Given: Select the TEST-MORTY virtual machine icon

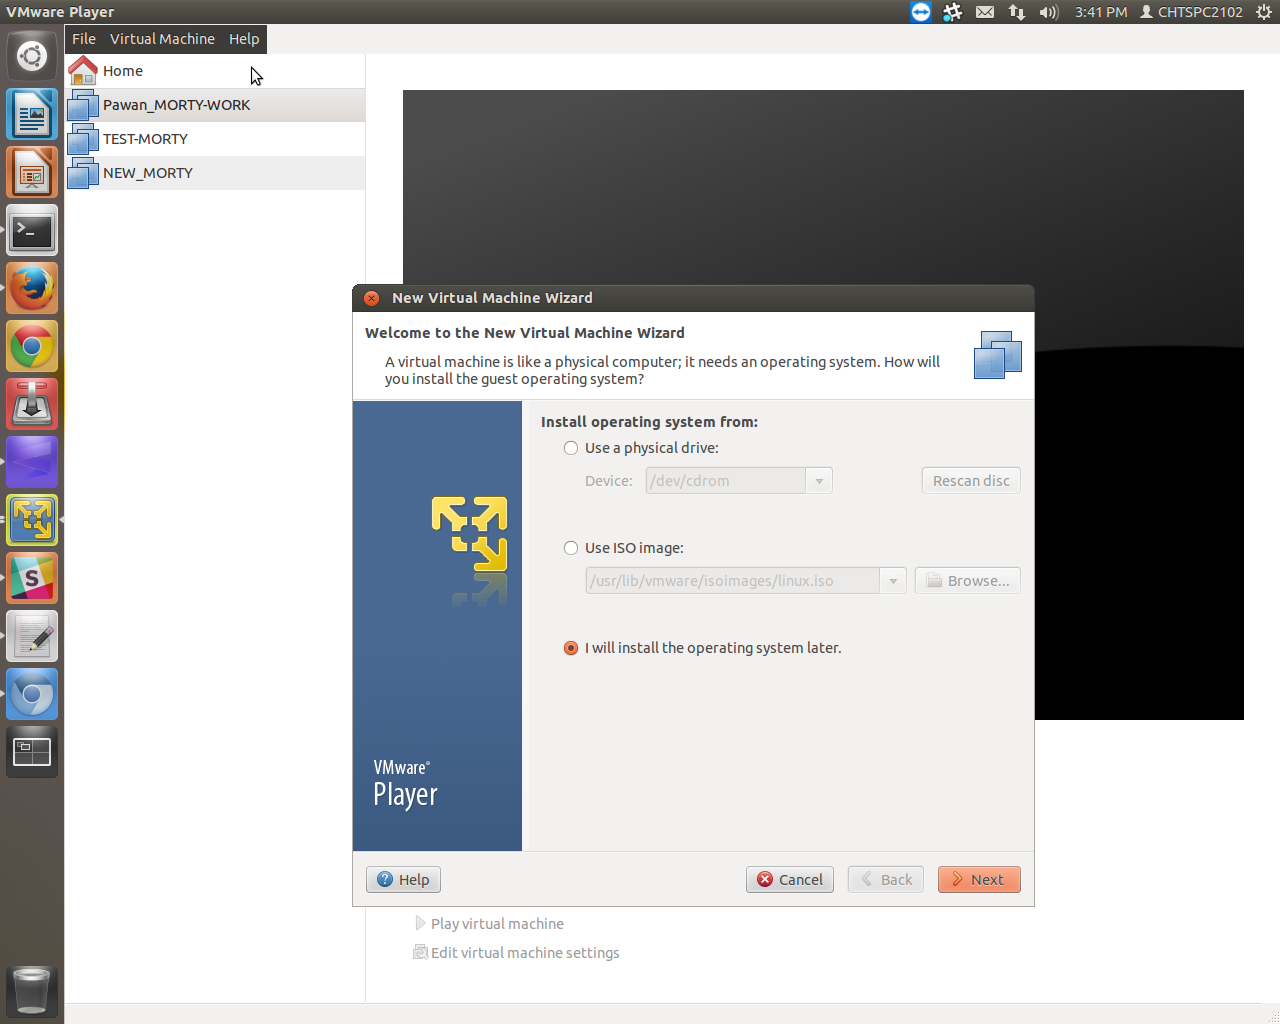Looking at the screenshot, I should 83,140.
